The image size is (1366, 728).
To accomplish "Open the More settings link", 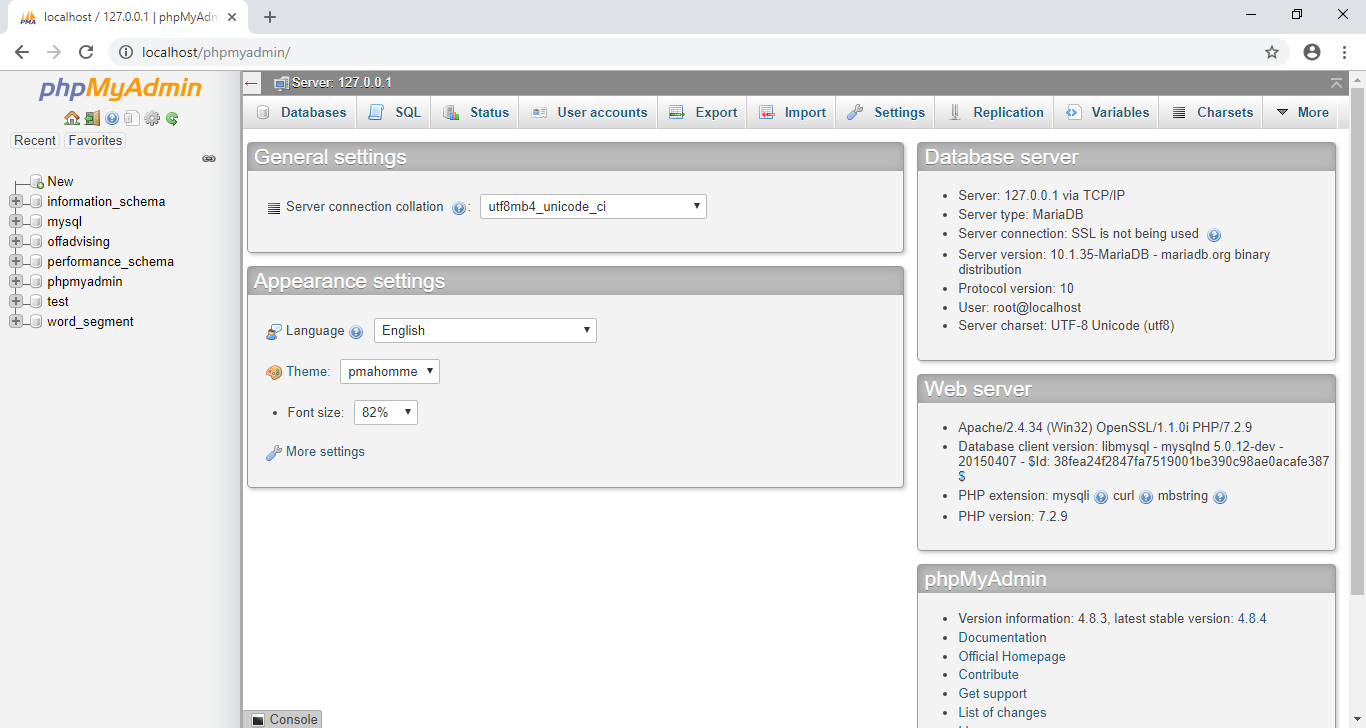I will (x=325, y=452).
